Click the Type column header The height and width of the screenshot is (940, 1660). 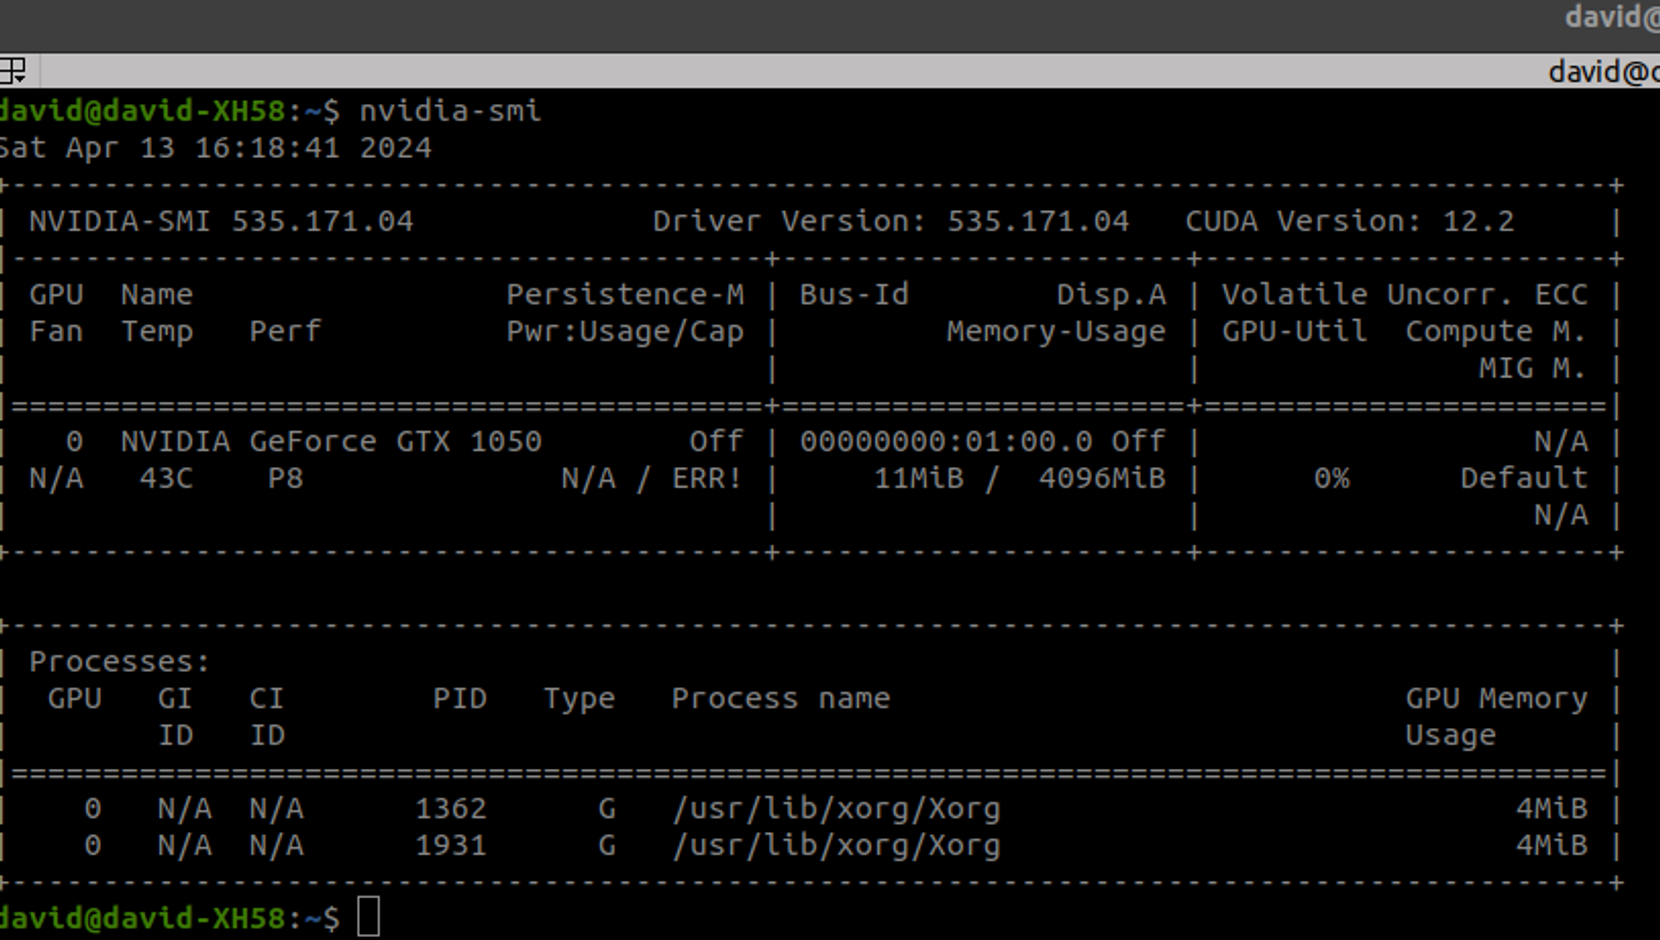point(579,699)
